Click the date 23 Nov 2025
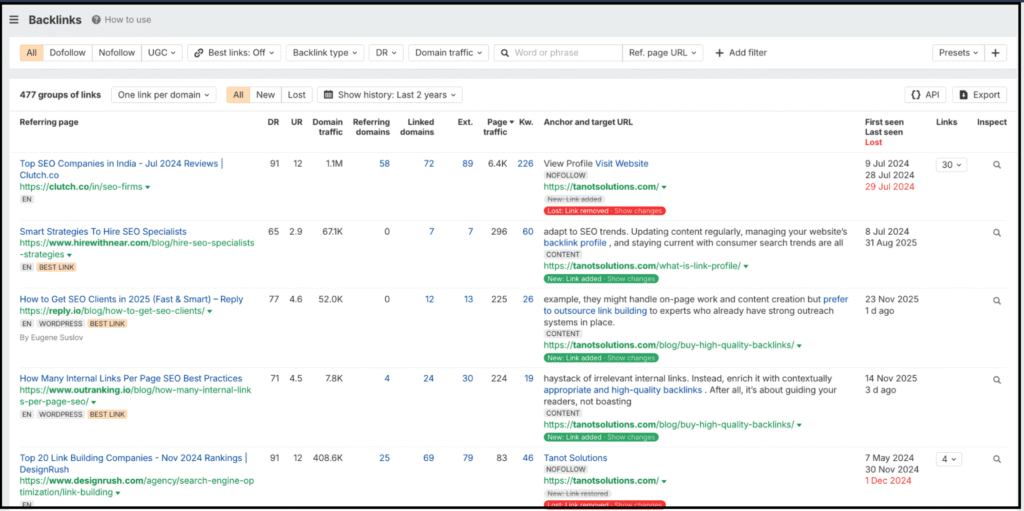 [x=891, y=299]
